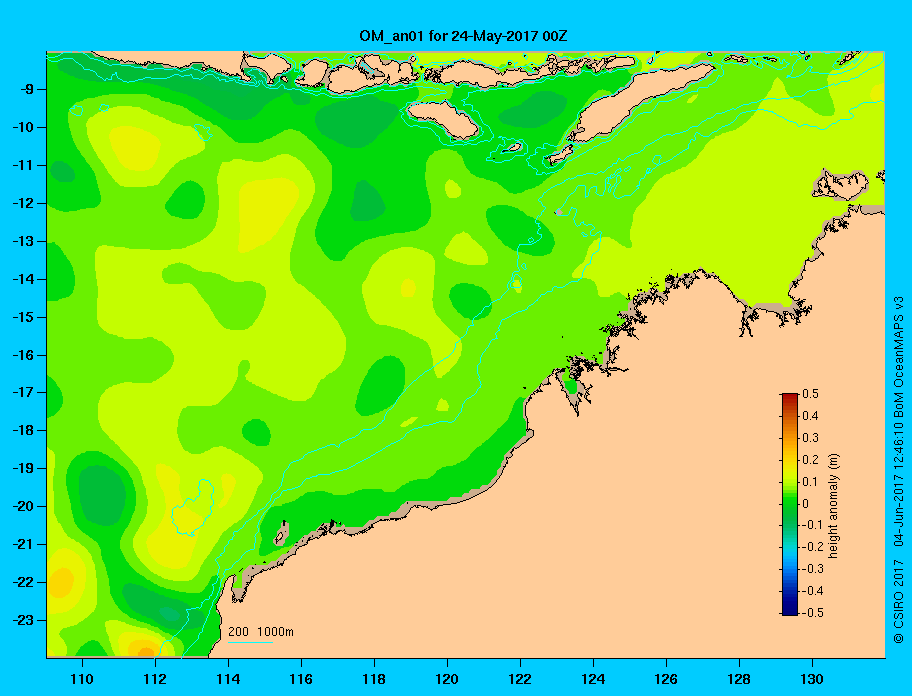Click the colorbar value '-0.1'
Viewport: 912px width, 696px height.
pyautogui.click(x=813, y=525)
